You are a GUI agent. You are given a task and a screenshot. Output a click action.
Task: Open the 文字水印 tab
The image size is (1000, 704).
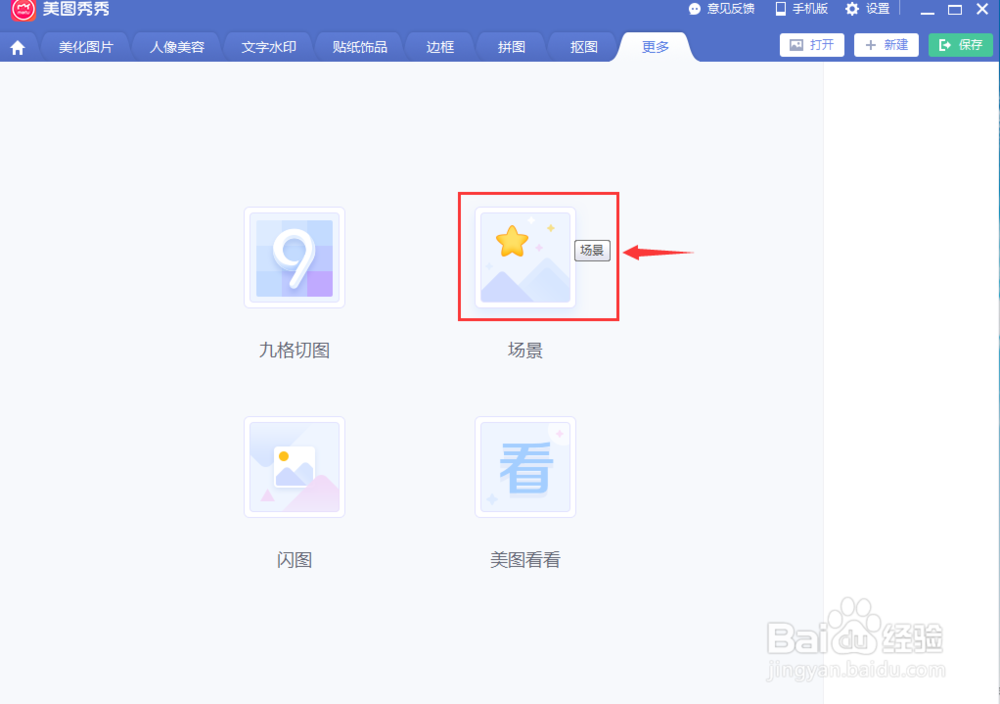267,45
